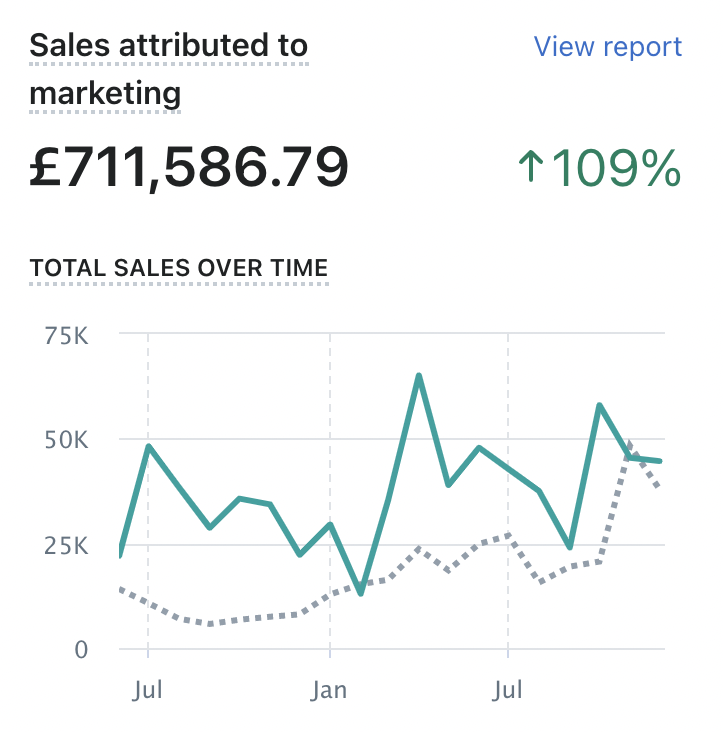The image size is (723, 732).
Task: Click the rightmost Jul x-axis label
Action: (508, 690)
